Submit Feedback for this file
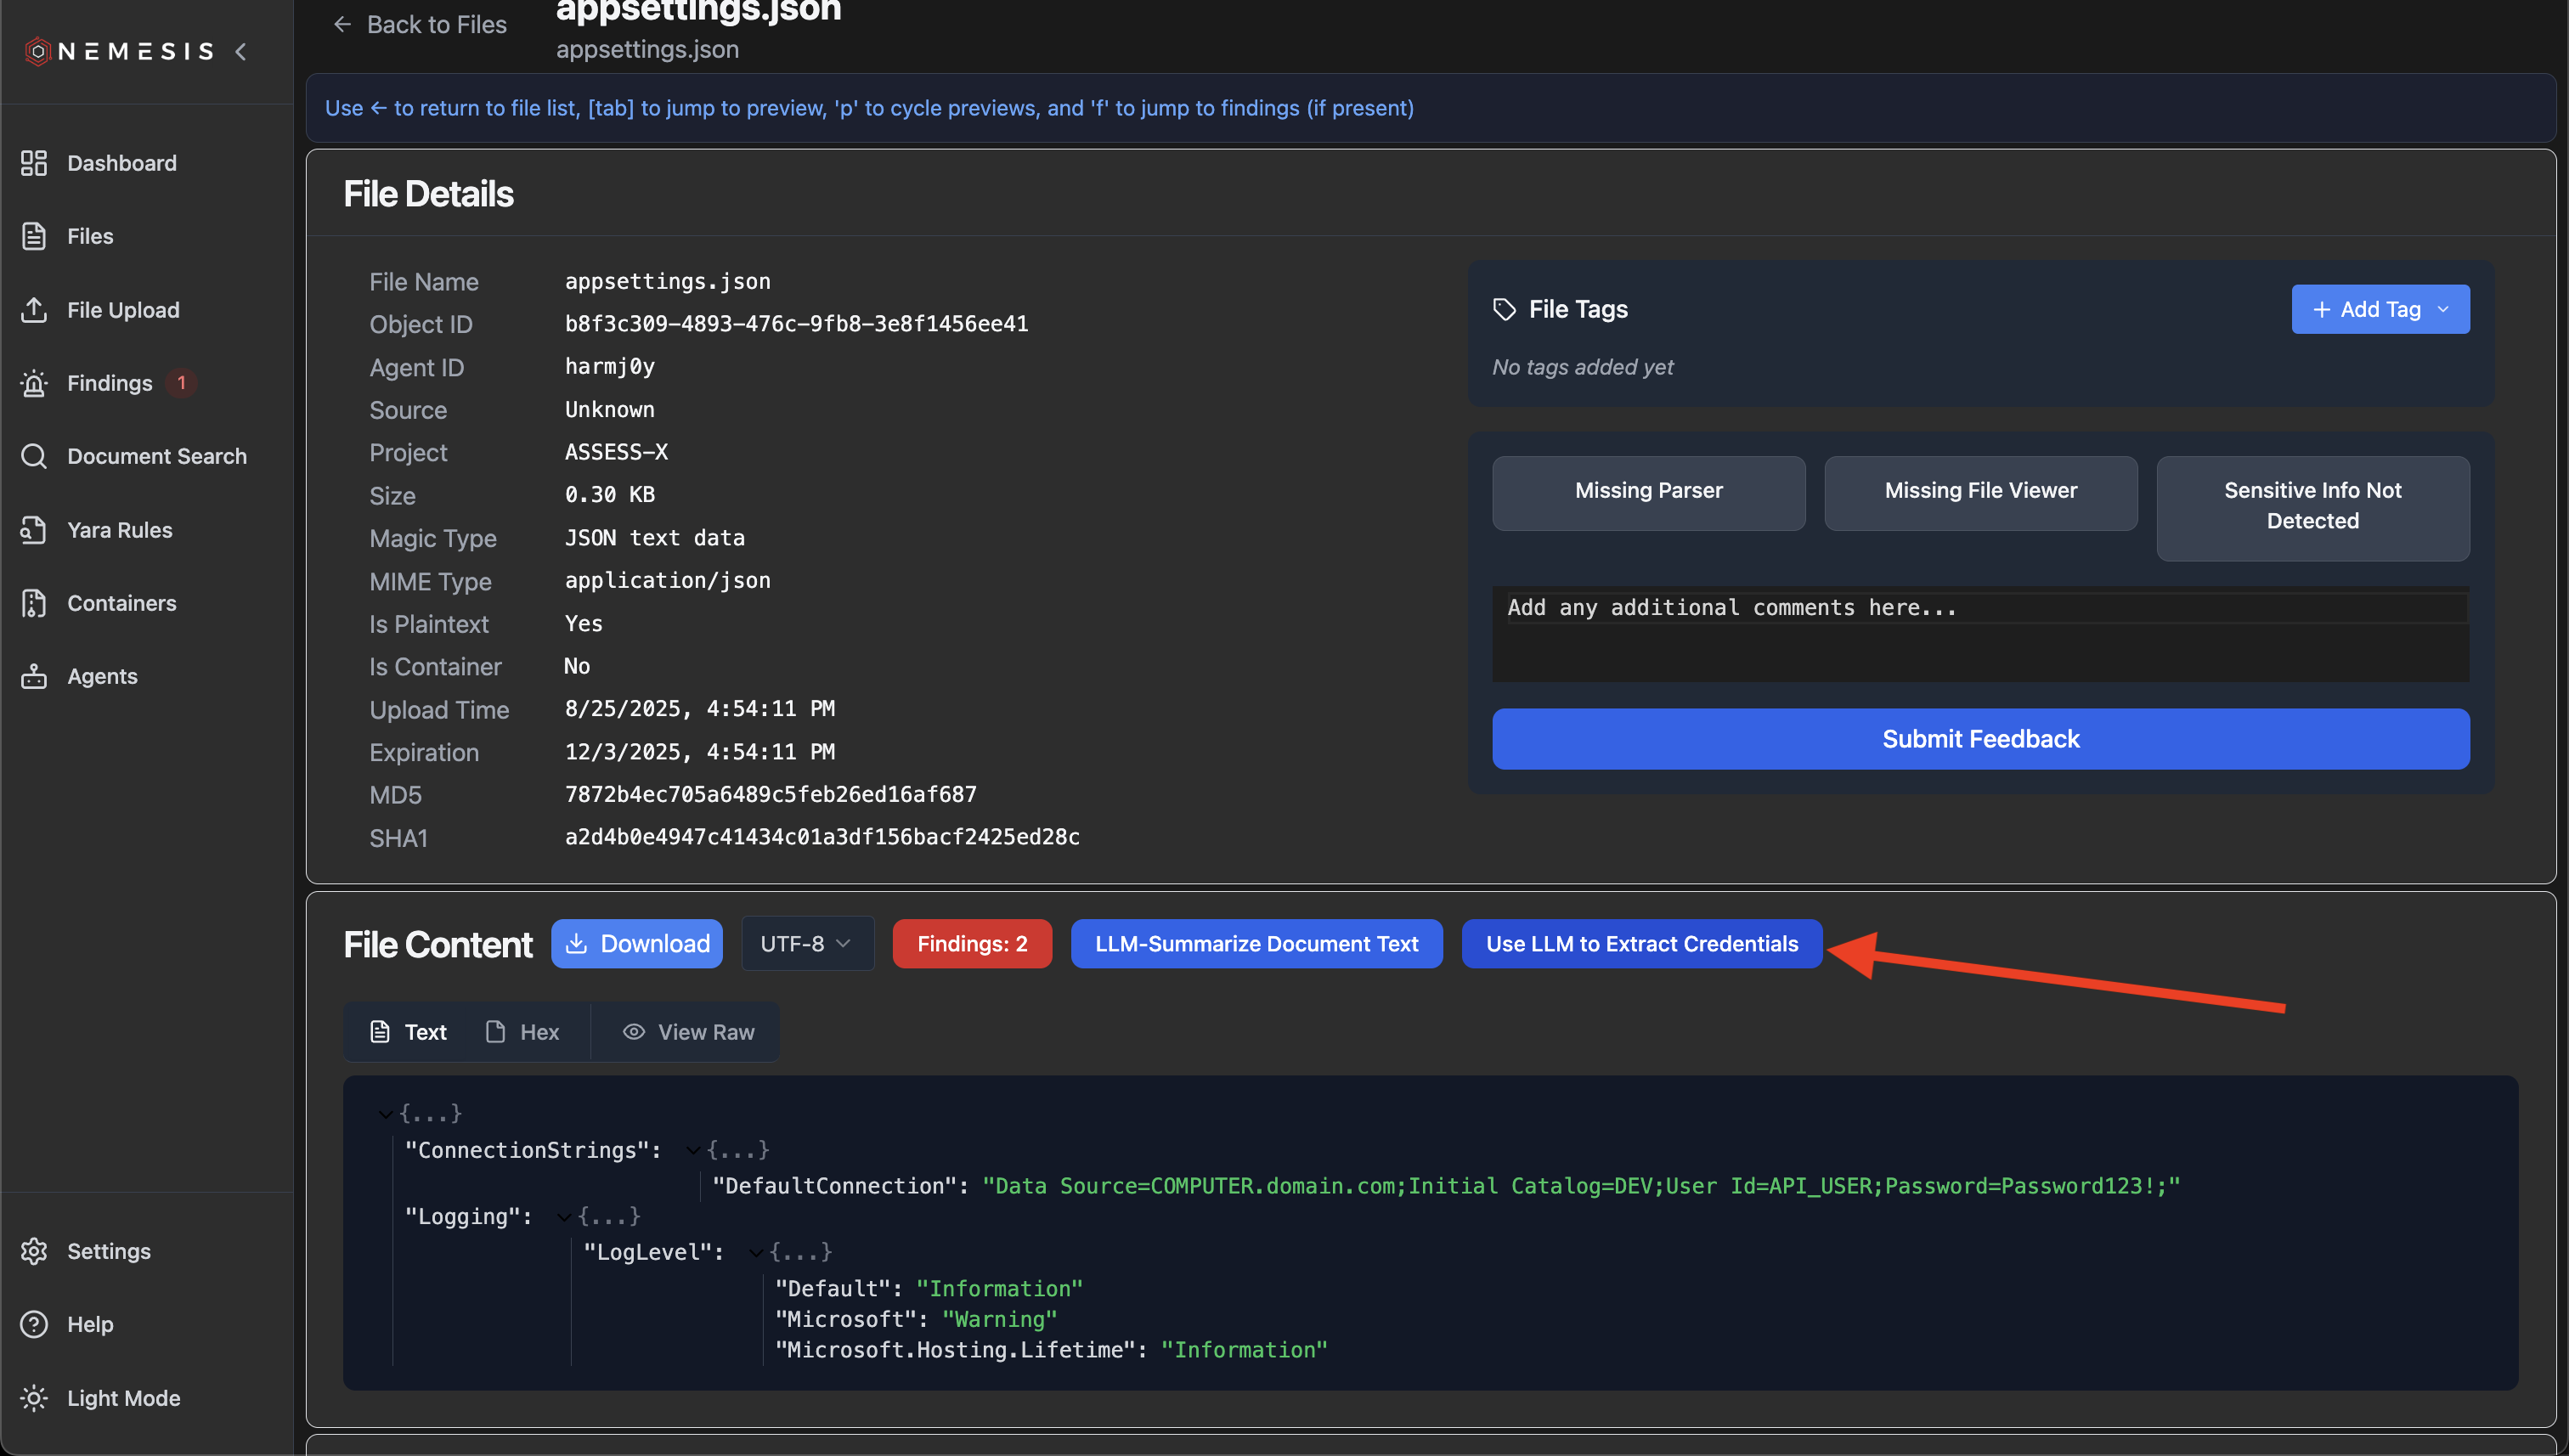2569x1456 pixels. point(1980,739)
